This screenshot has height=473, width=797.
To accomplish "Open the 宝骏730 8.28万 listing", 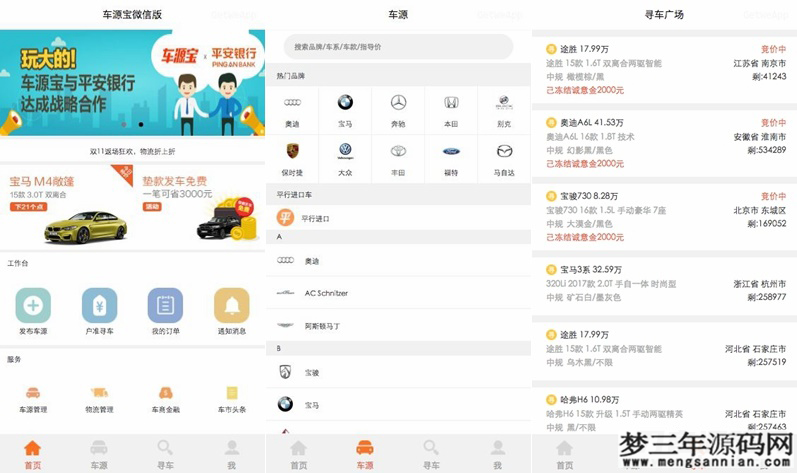I will (664, 217).
